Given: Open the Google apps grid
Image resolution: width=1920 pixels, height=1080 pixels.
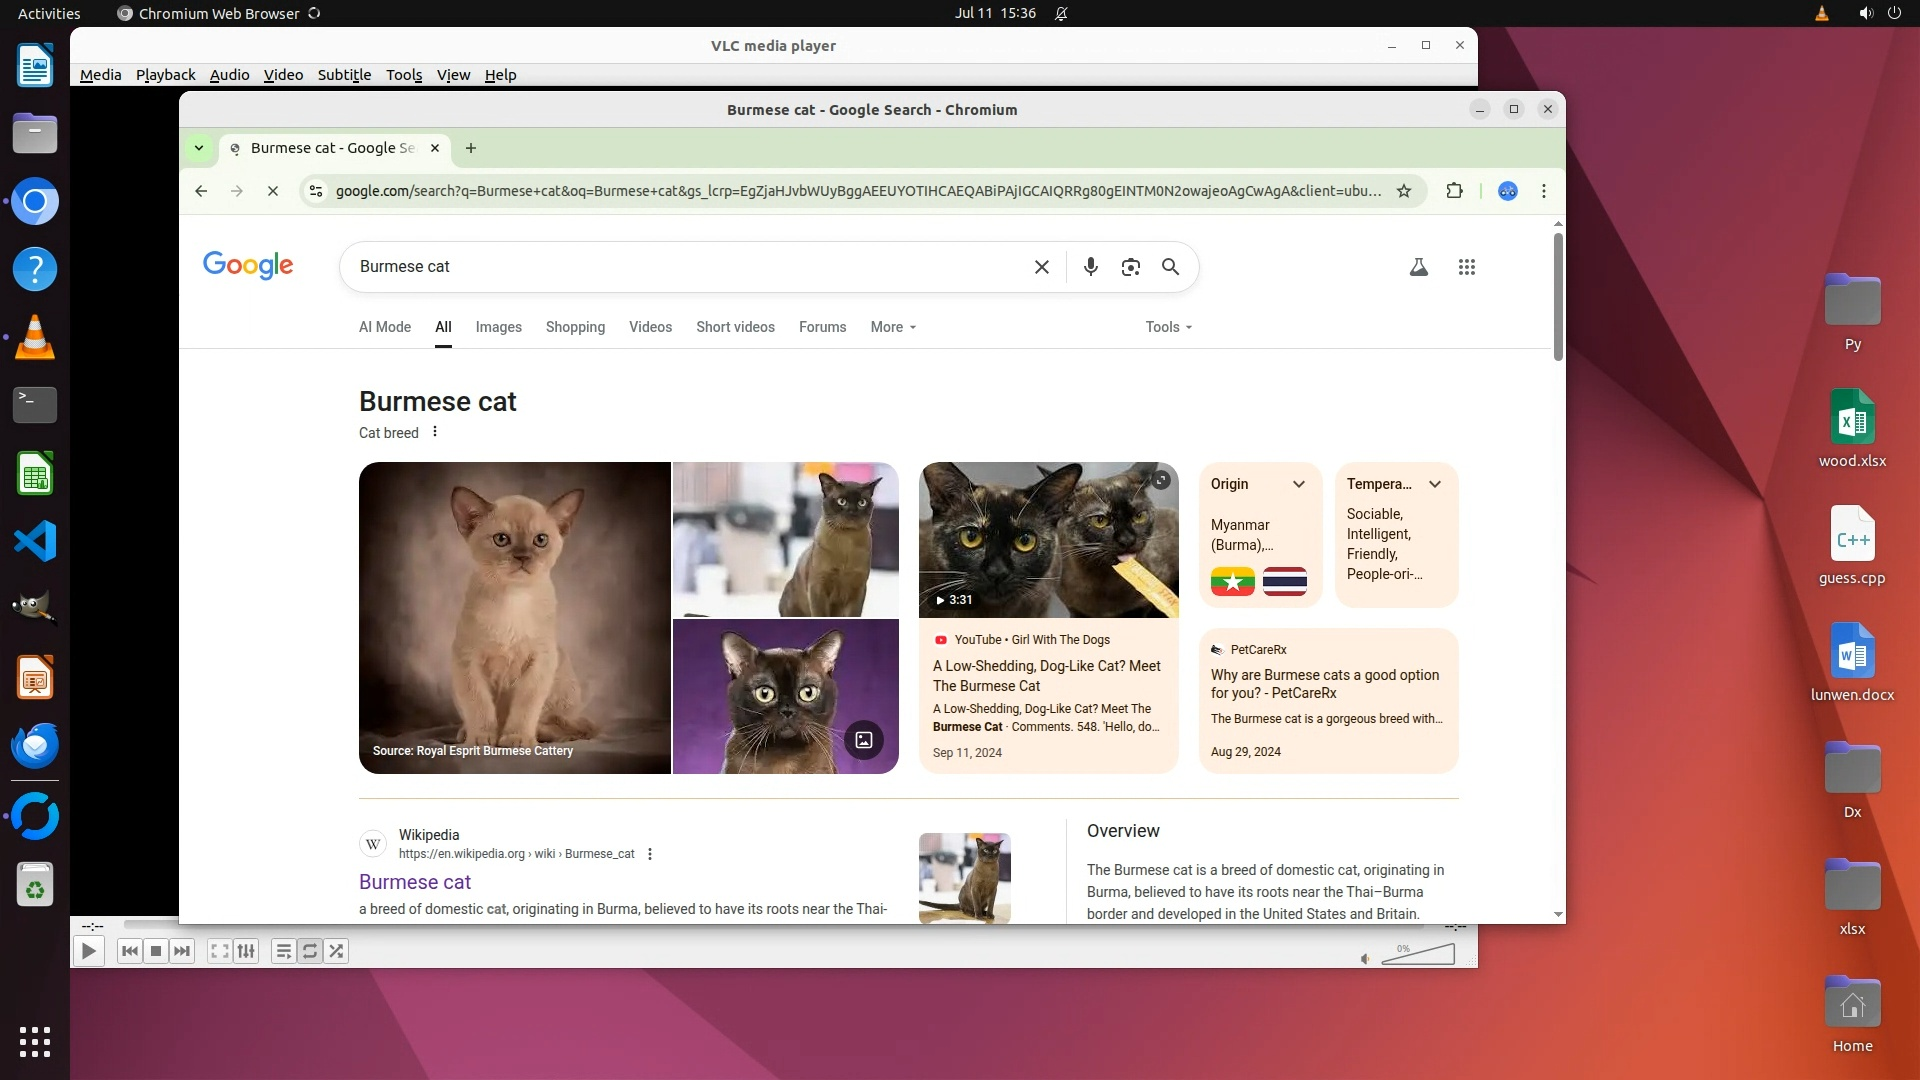Looking at the screenshot, I should pyautogui.click(x=1466, y=267).
